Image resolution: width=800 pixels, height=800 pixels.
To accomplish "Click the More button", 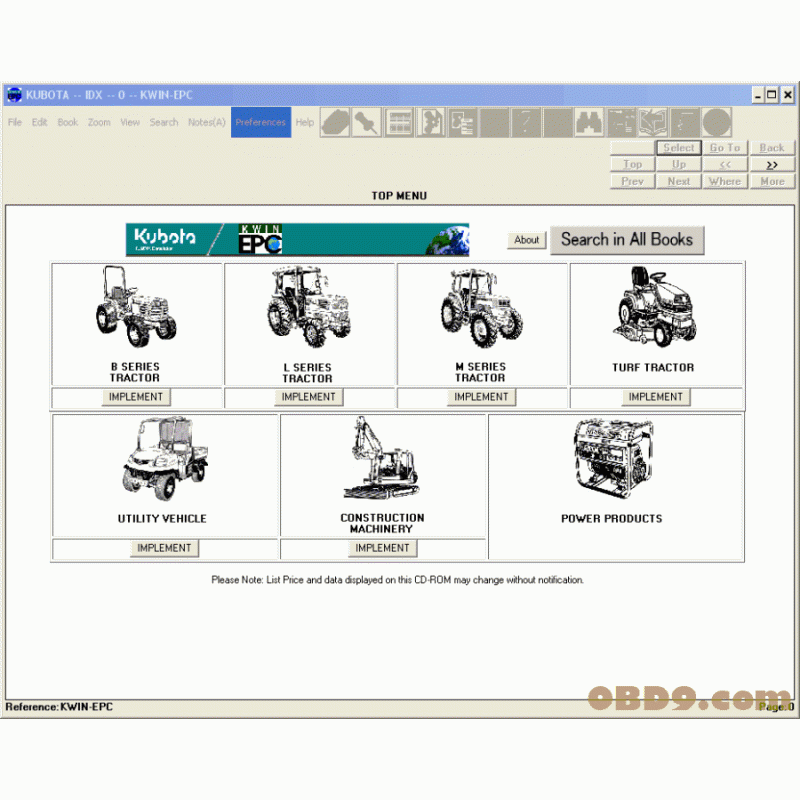I will pos(772,181).
